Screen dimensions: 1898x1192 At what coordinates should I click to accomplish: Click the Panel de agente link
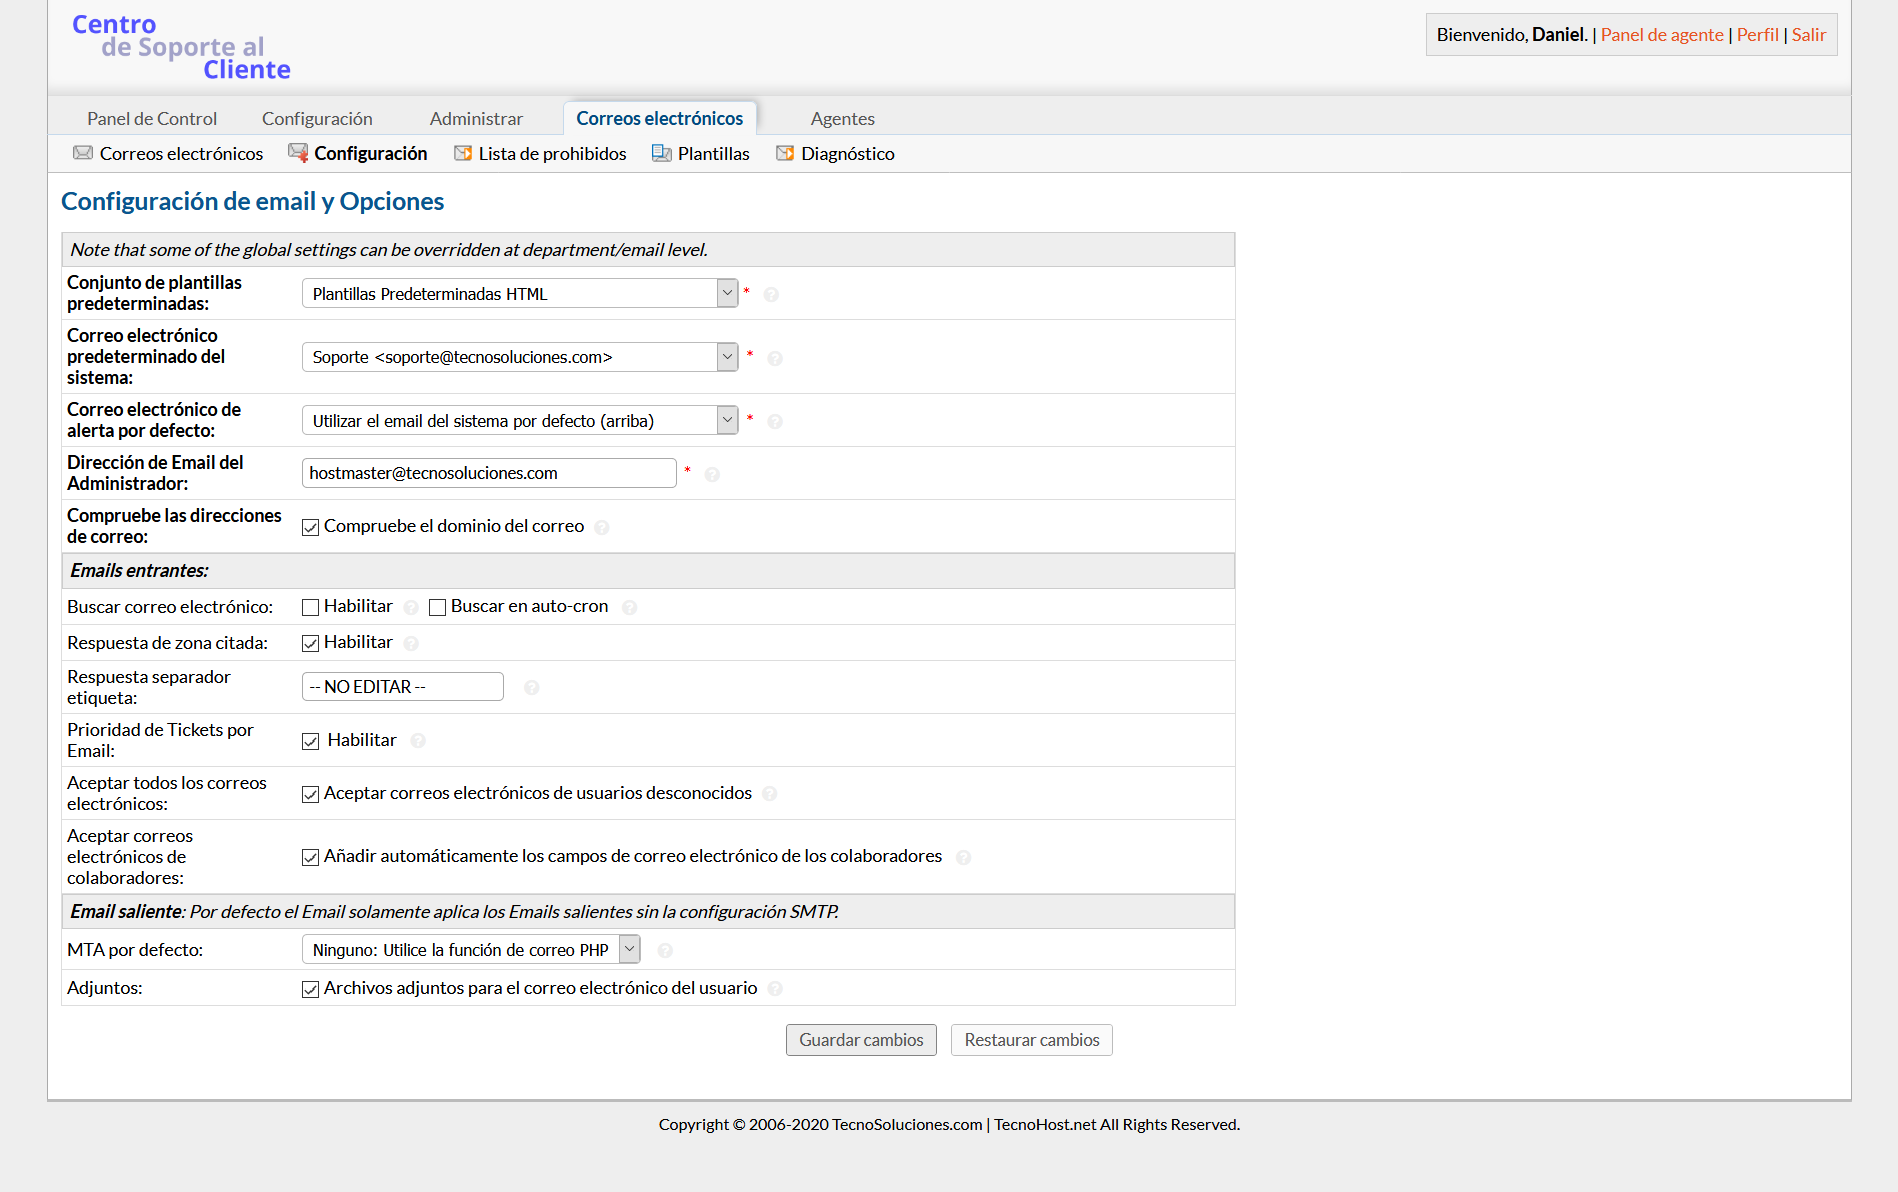1661,34
